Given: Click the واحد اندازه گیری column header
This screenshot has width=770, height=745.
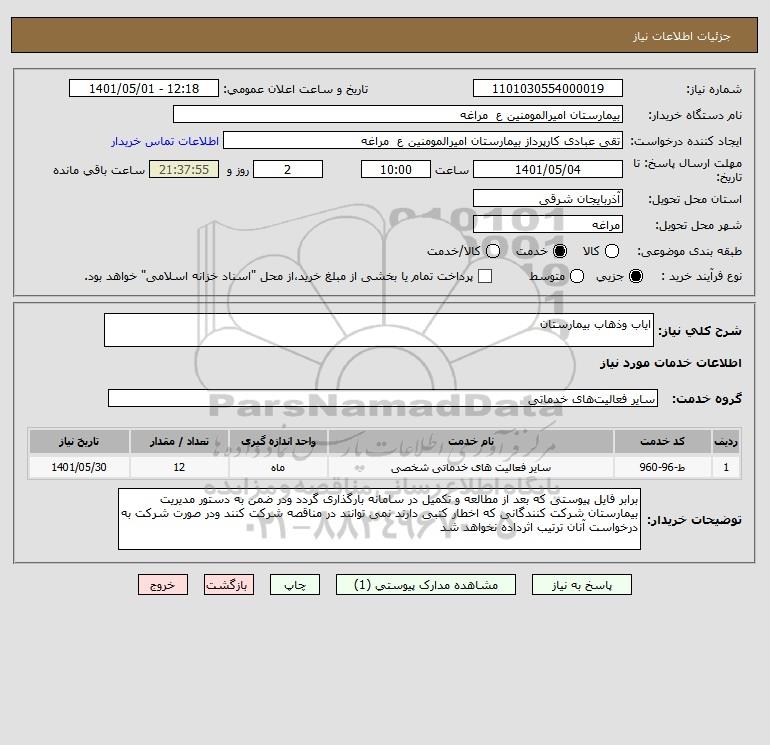Looking at the screenshot, I should pos(278,441).
